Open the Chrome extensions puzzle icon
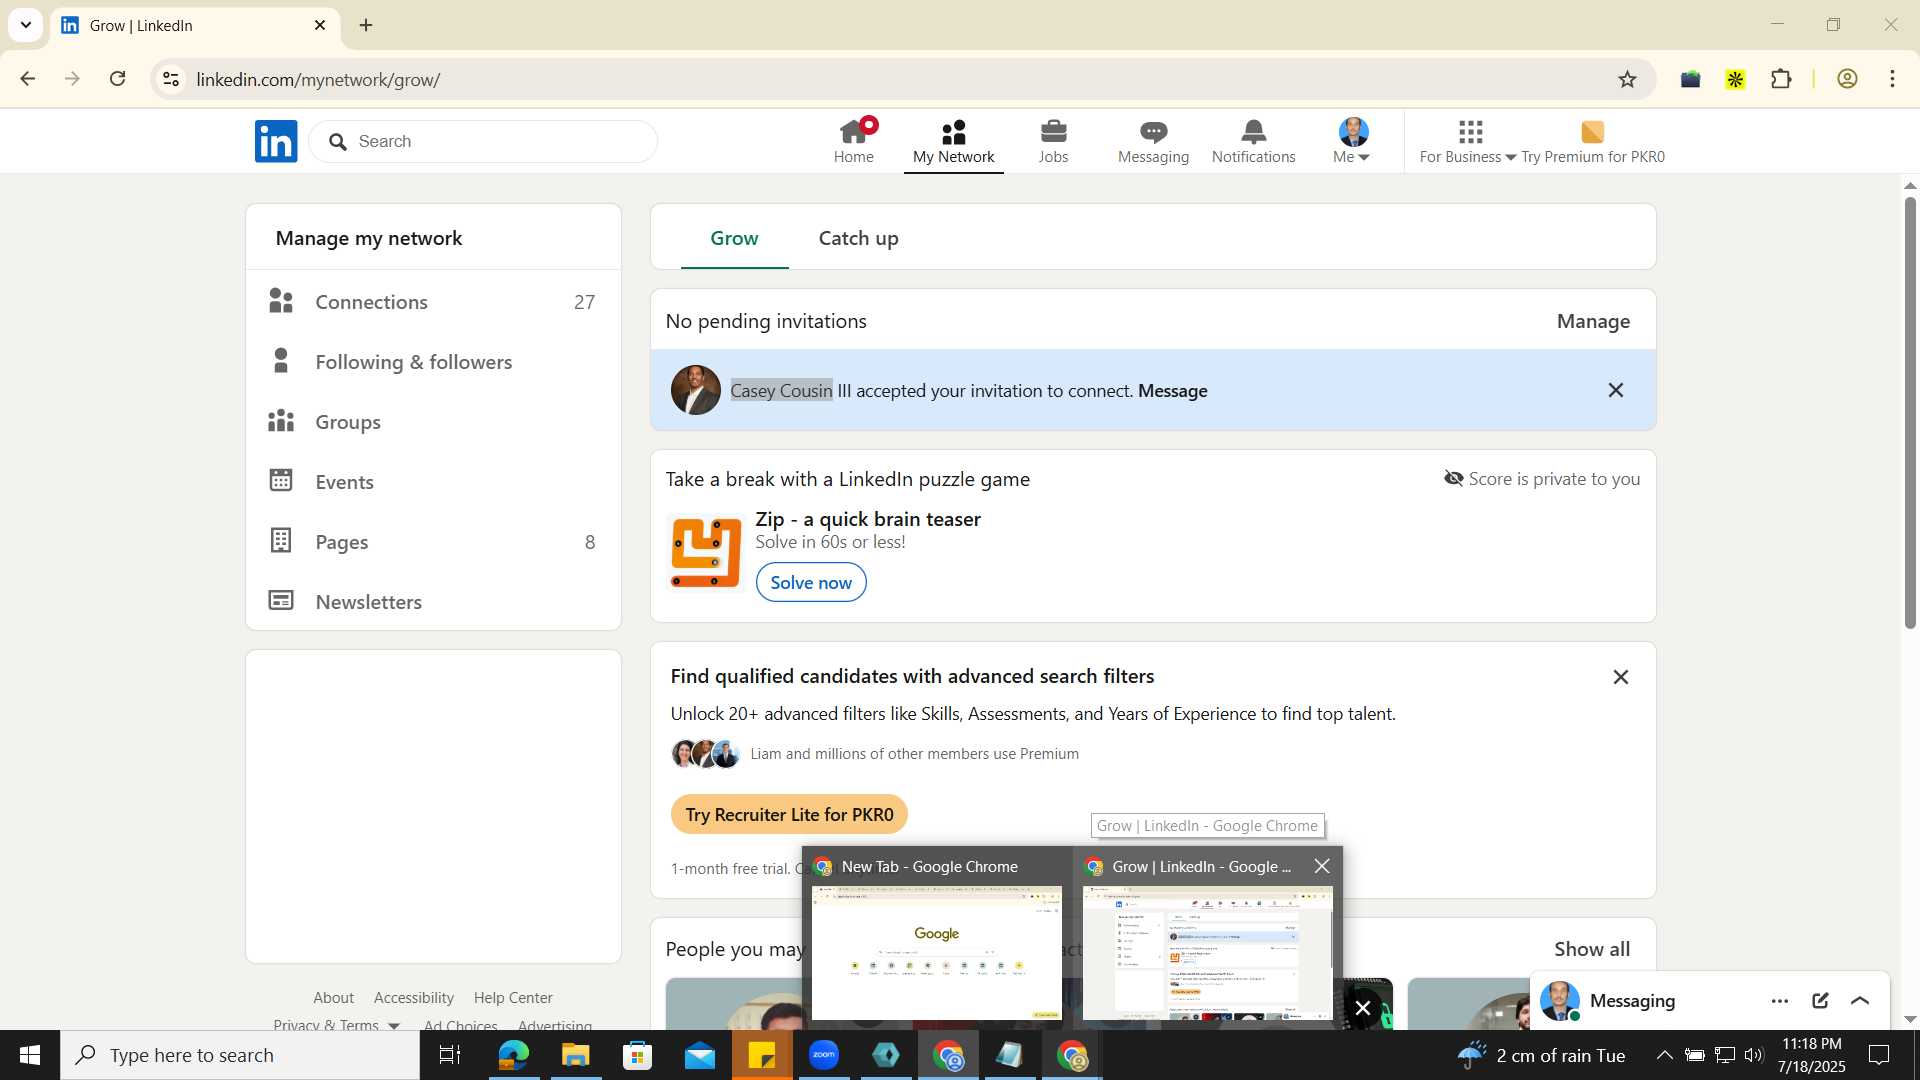 tap(1781, 79)
